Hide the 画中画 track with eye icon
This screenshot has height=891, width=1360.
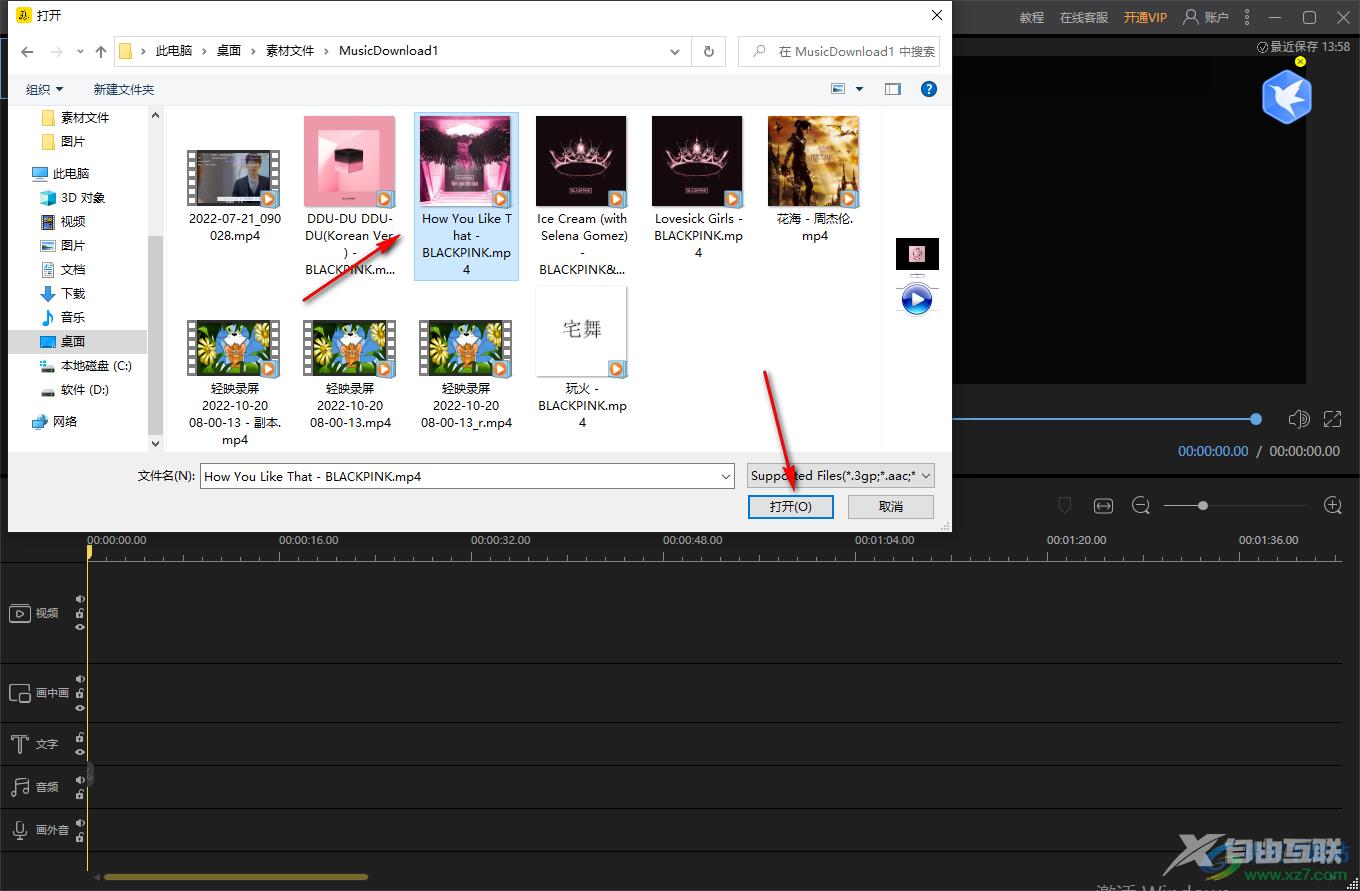[80, 707]
